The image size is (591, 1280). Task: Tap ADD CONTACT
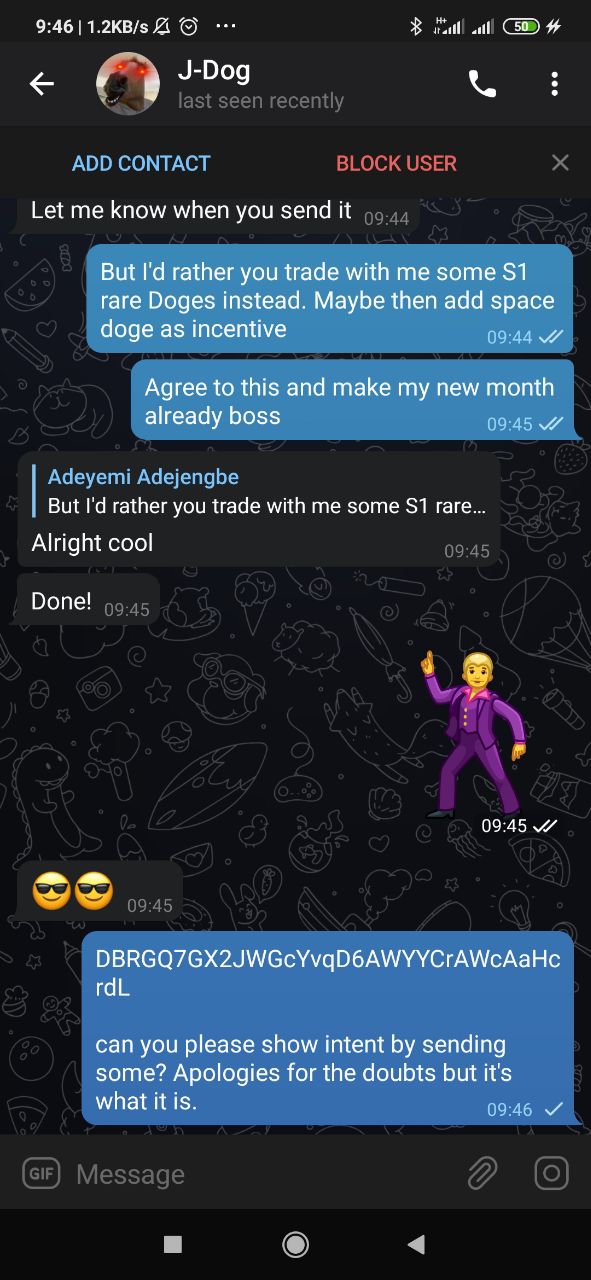141,163
